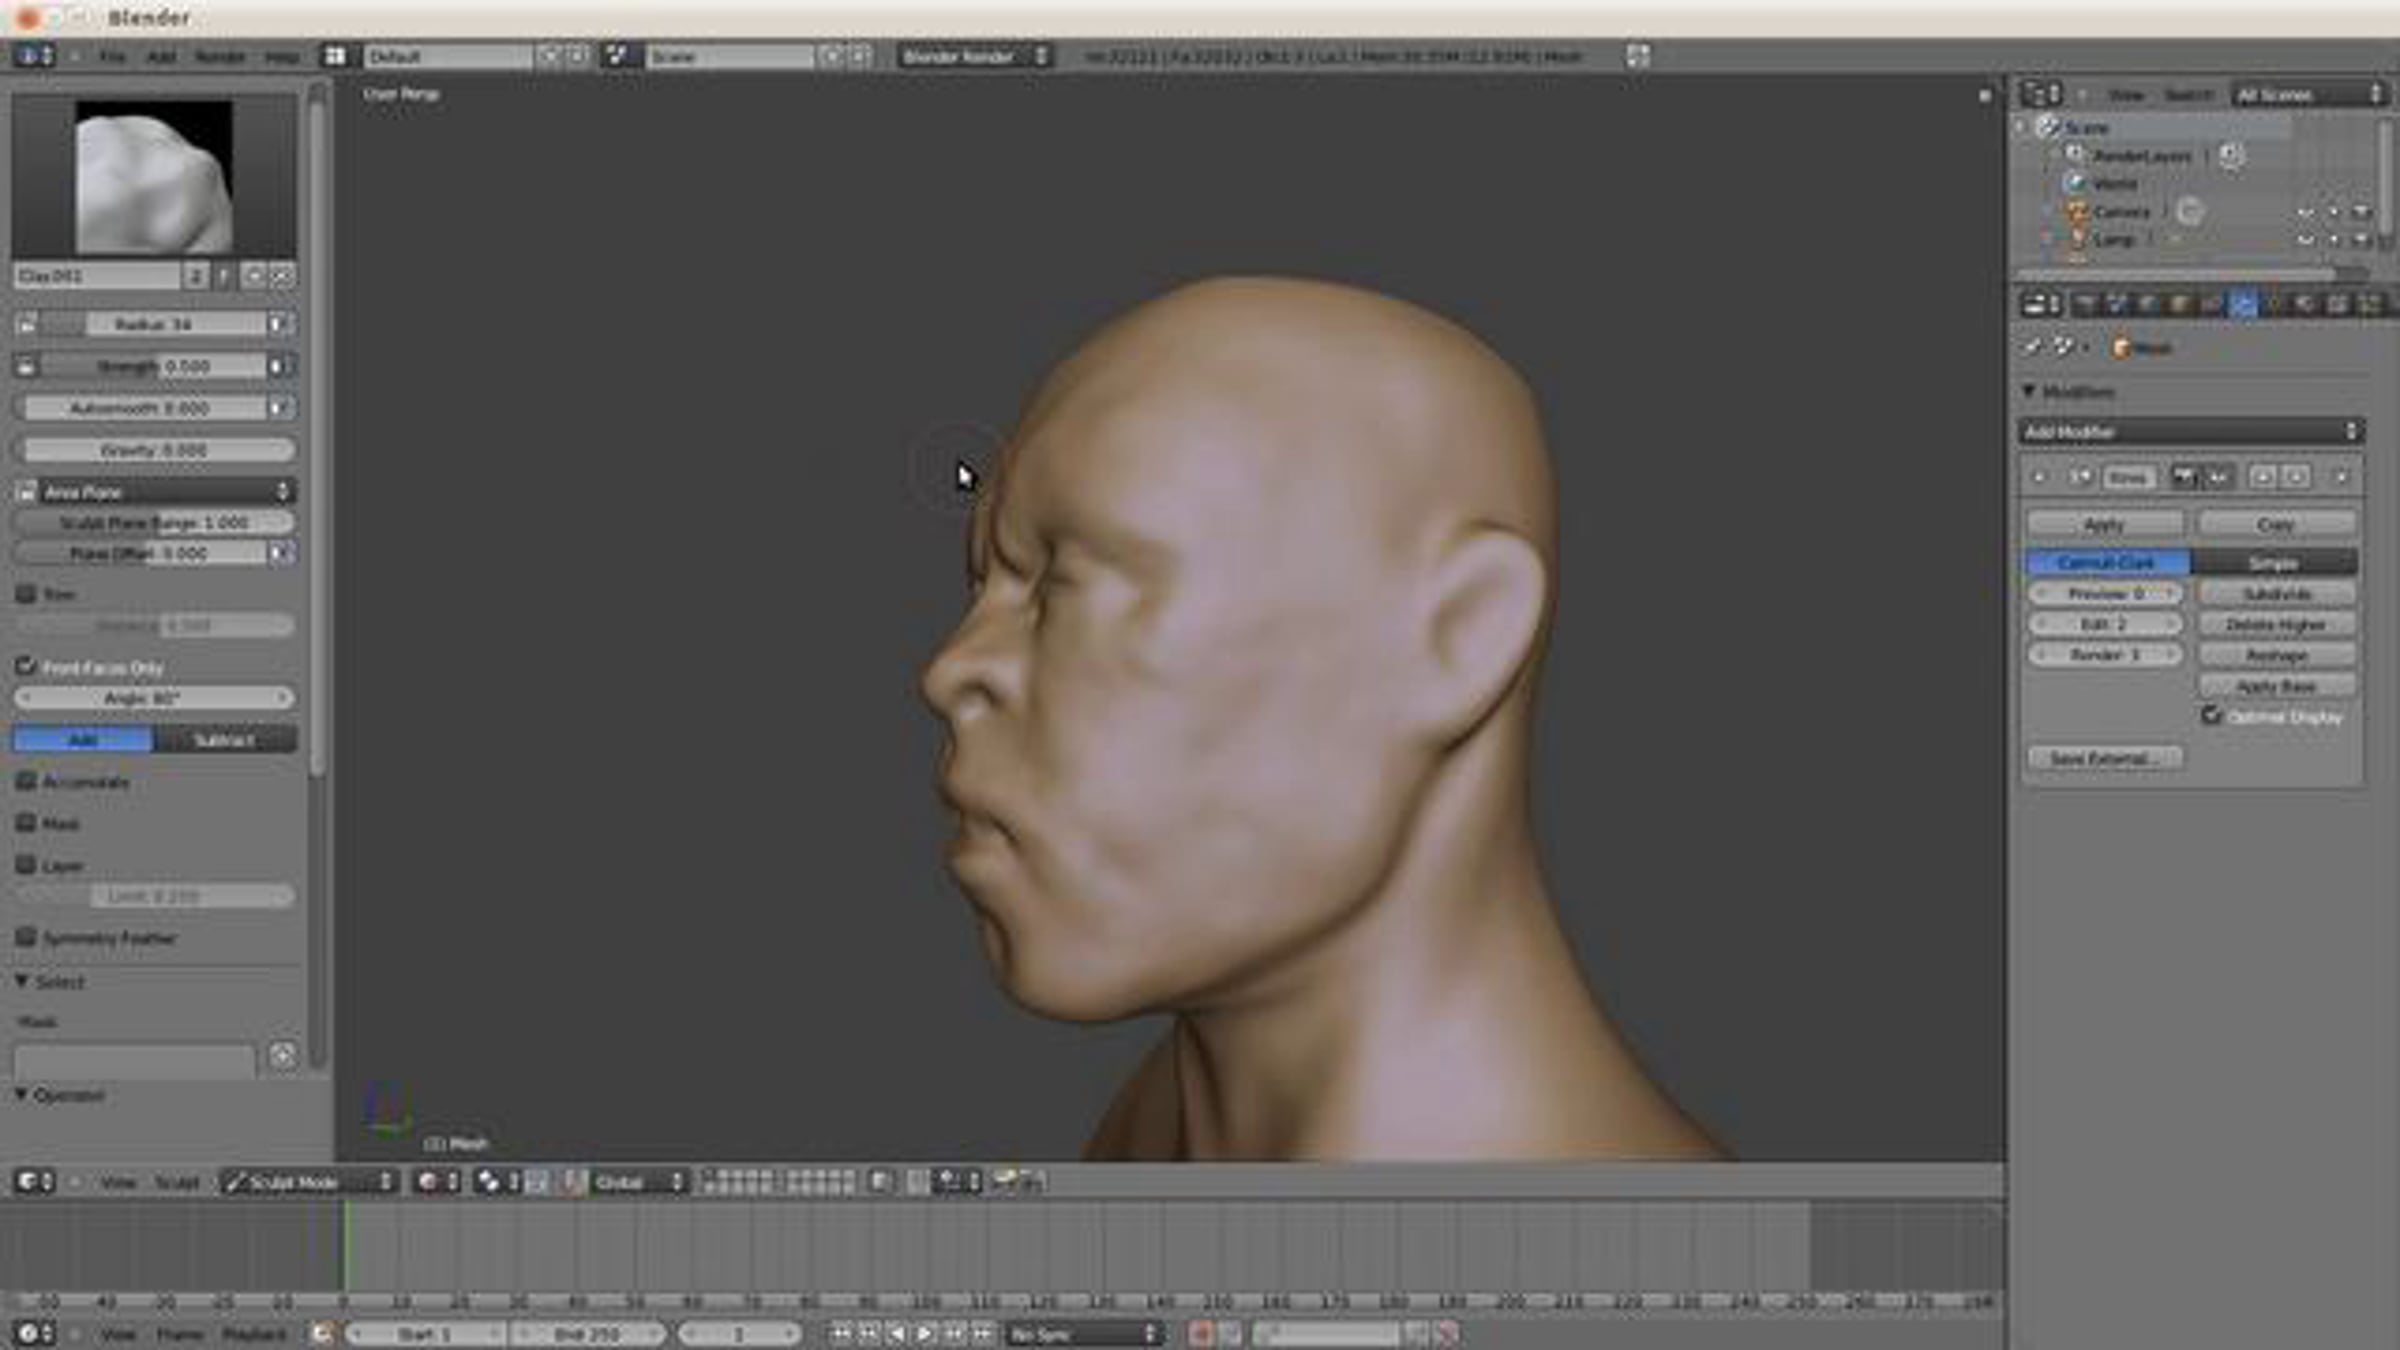Enable the Accumulate checkbox
Screen dimensions: 2400x1350
click(26, 781)
